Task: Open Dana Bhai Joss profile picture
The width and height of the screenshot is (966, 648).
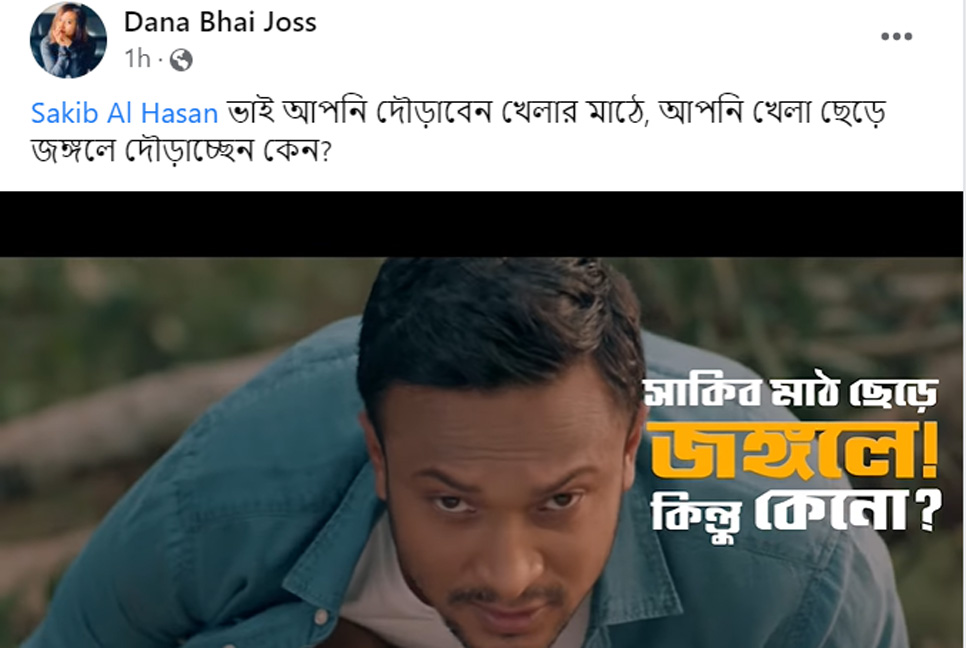Action: click(x=68, y=40)
